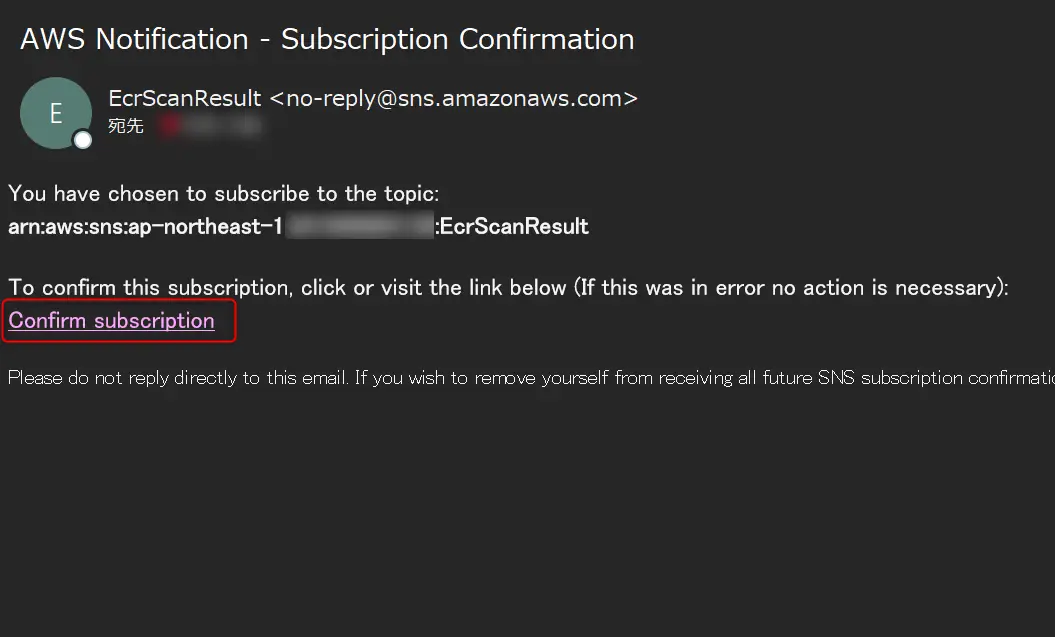
Task: Open the Confirm subscription link
Action: point(112,321)
